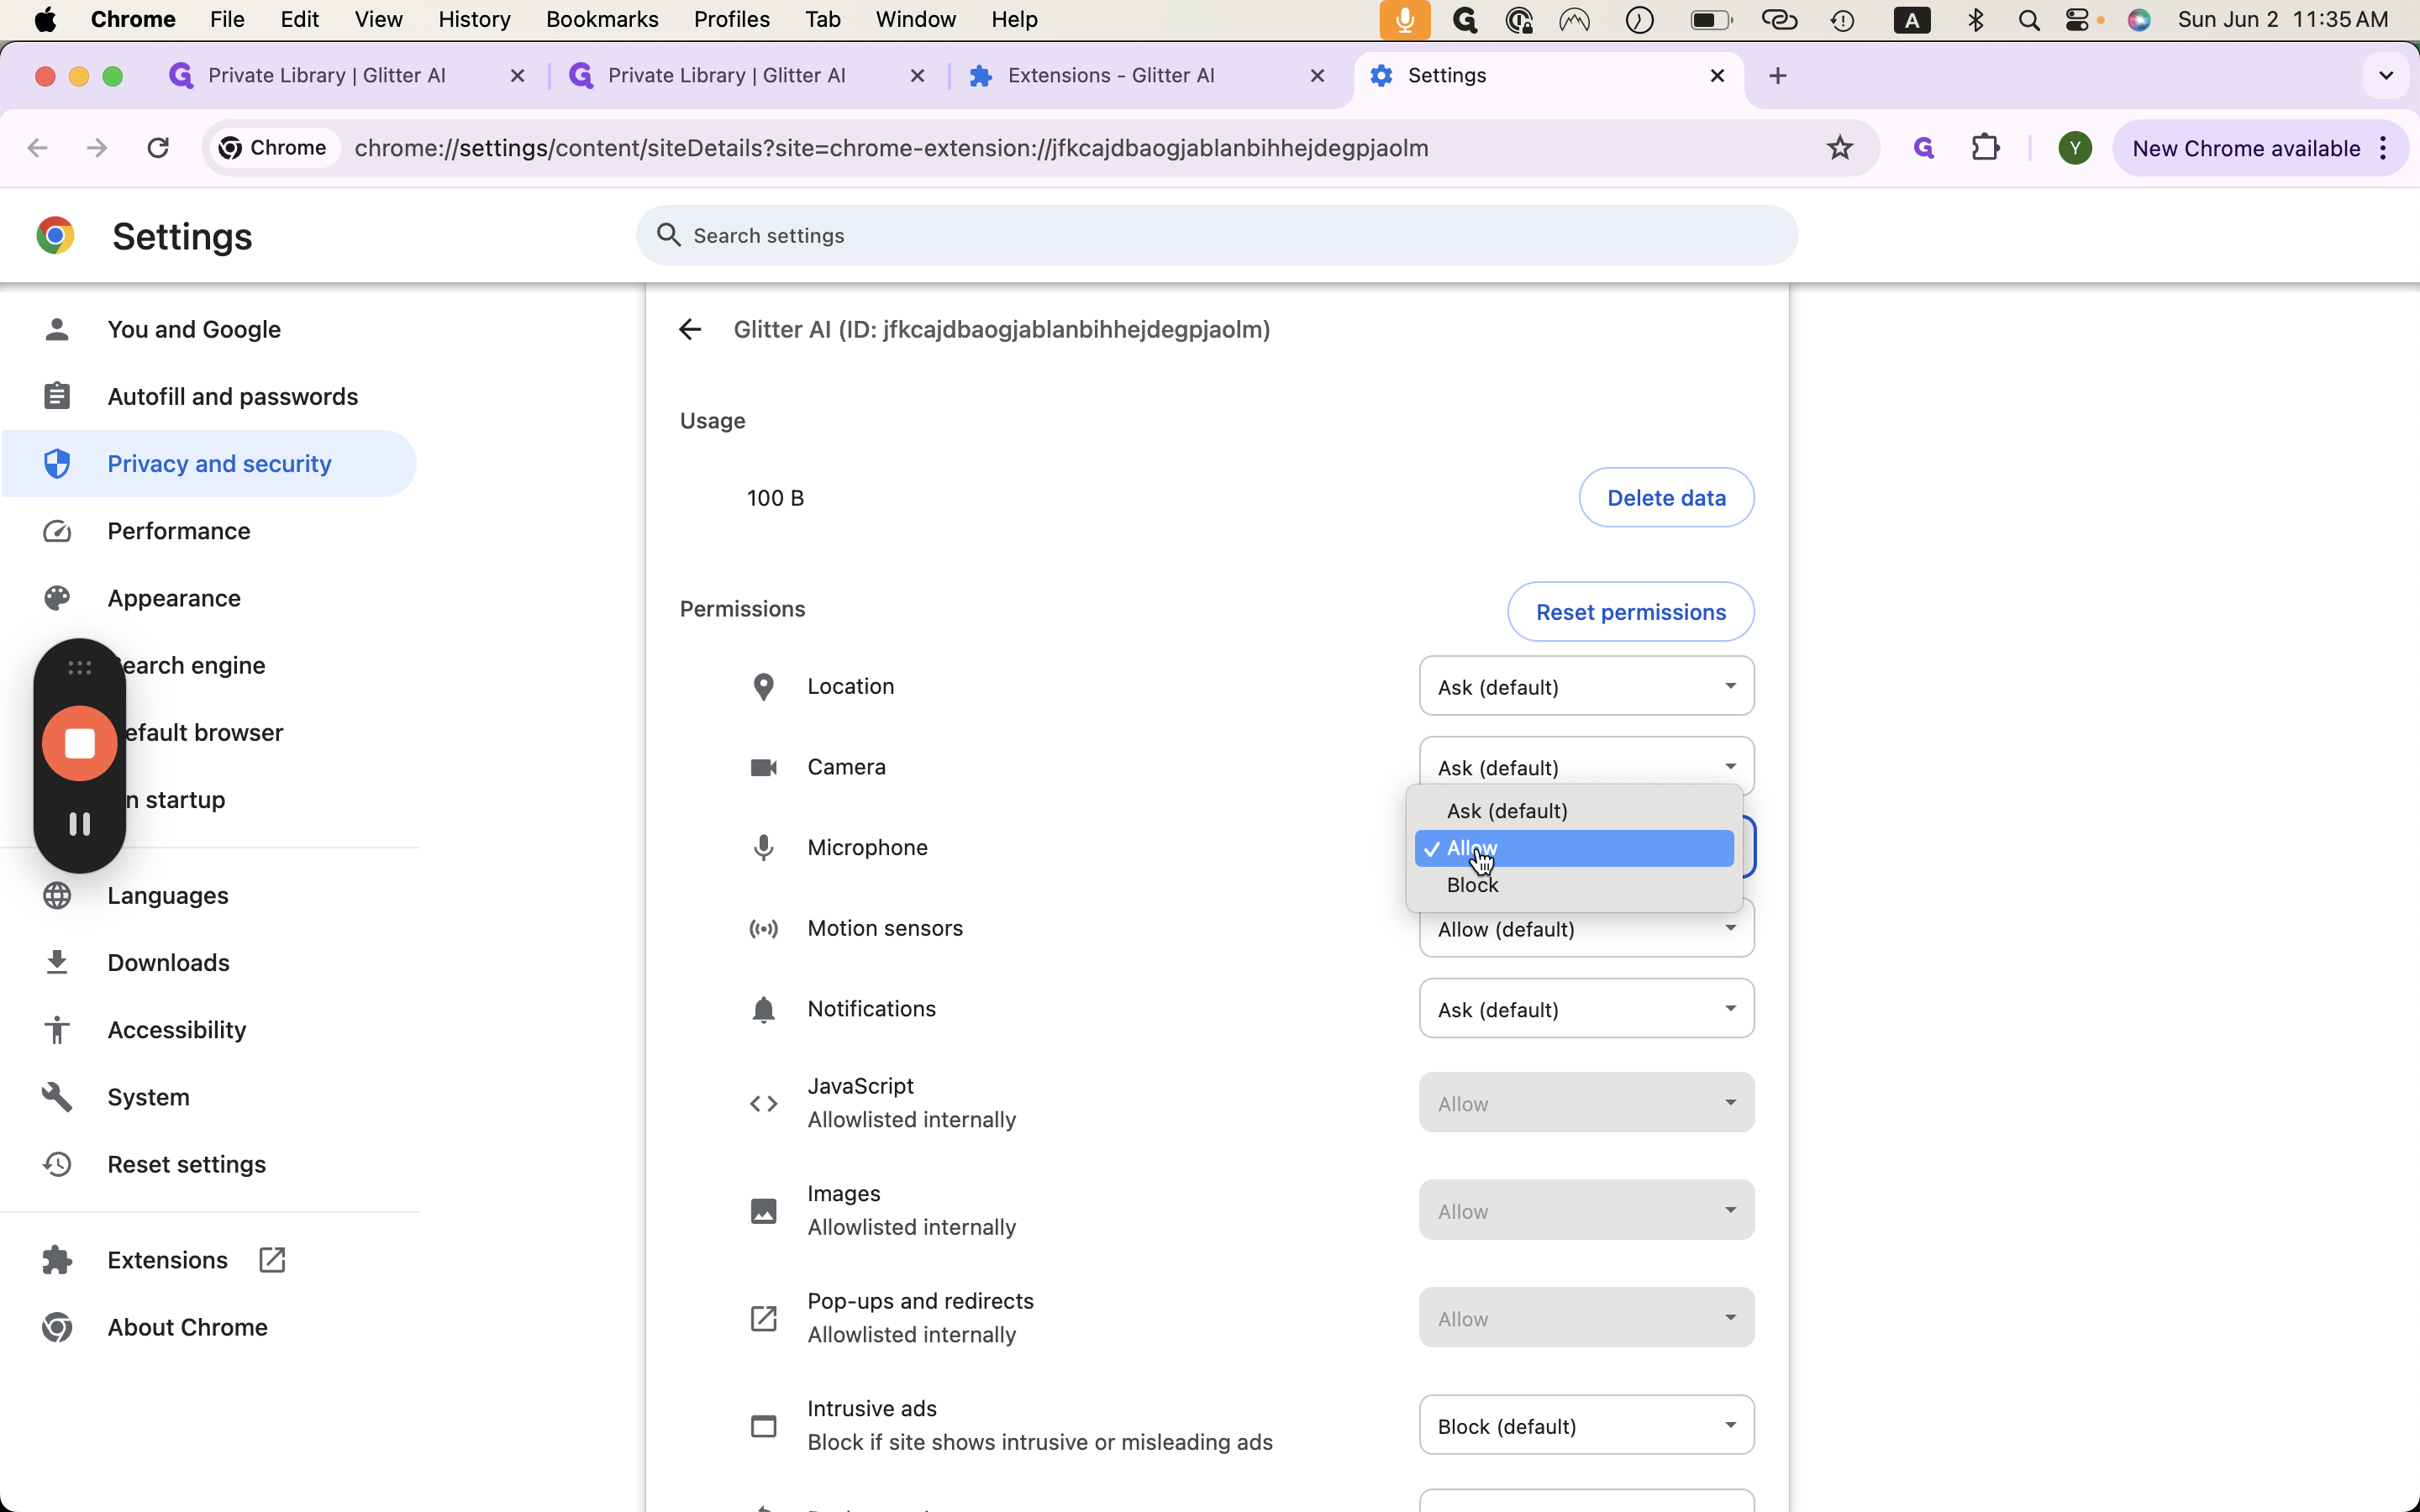
Task: Open the profile avatar Y
Action: coord(2075,148)
